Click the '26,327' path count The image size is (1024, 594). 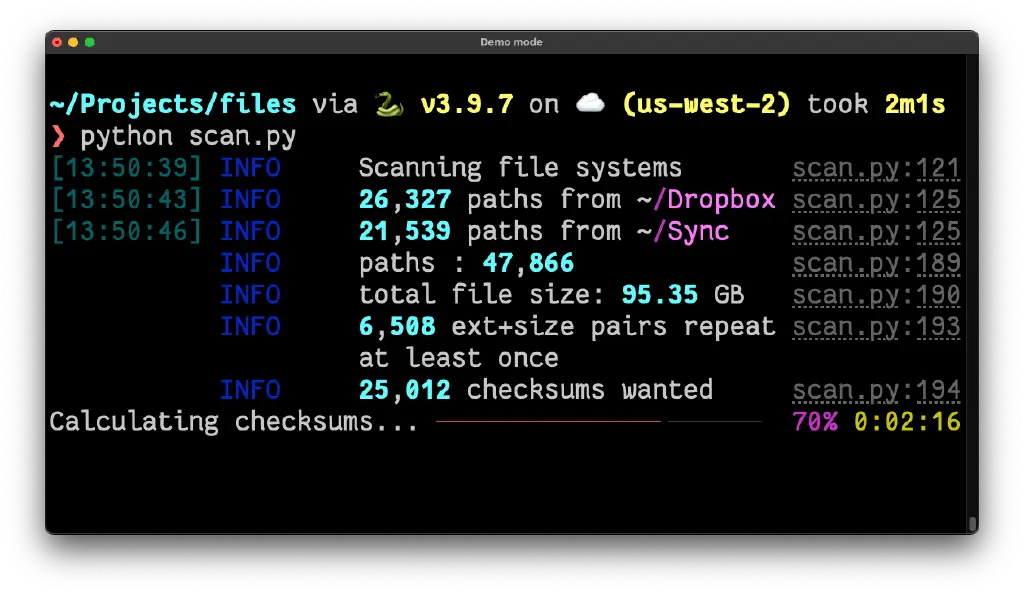coord(405,200)
